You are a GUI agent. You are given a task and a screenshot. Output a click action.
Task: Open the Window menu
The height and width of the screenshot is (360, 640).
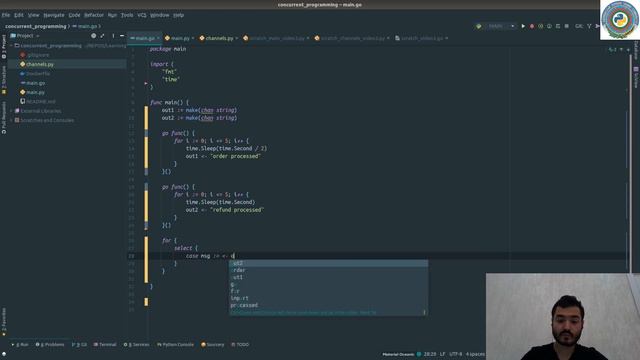tap(160, 15)
